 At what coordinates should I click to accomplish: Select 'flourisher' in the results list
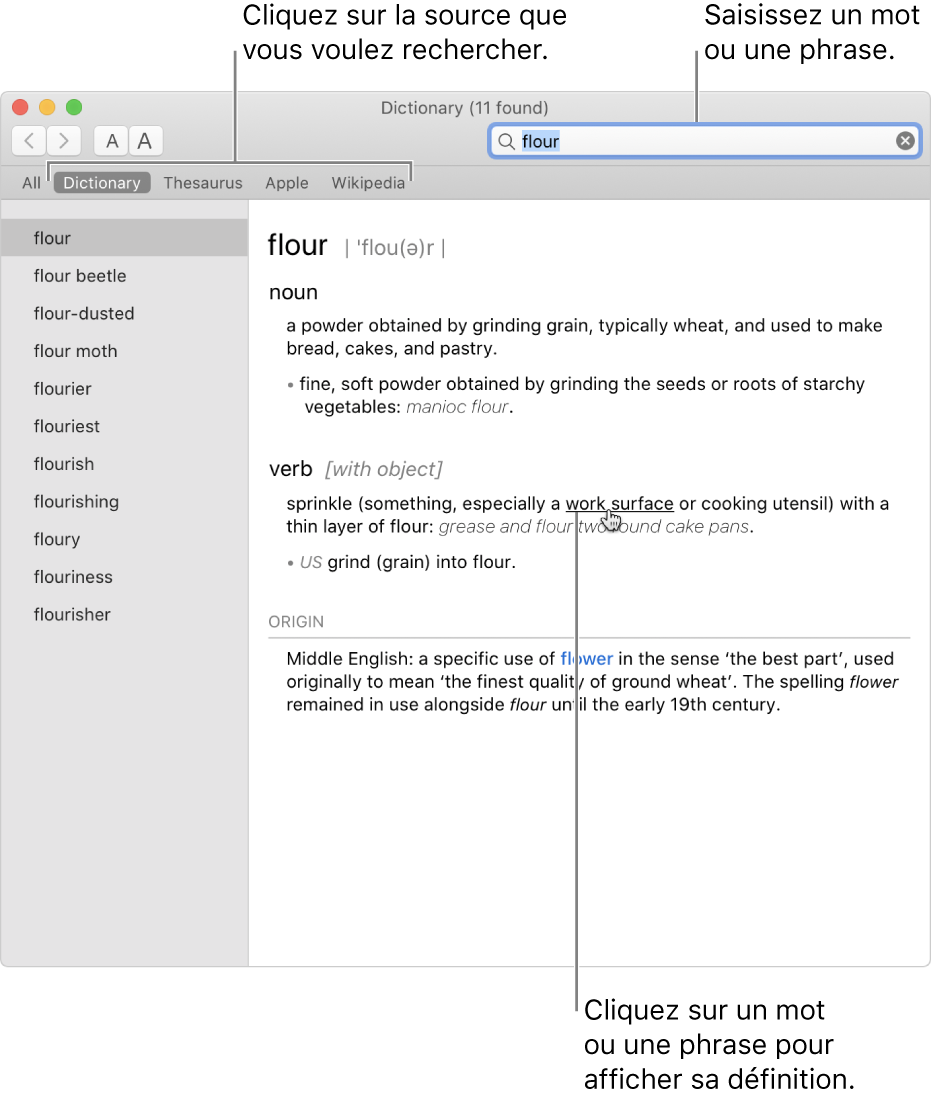pyautogui.click(x=124, y=615)
